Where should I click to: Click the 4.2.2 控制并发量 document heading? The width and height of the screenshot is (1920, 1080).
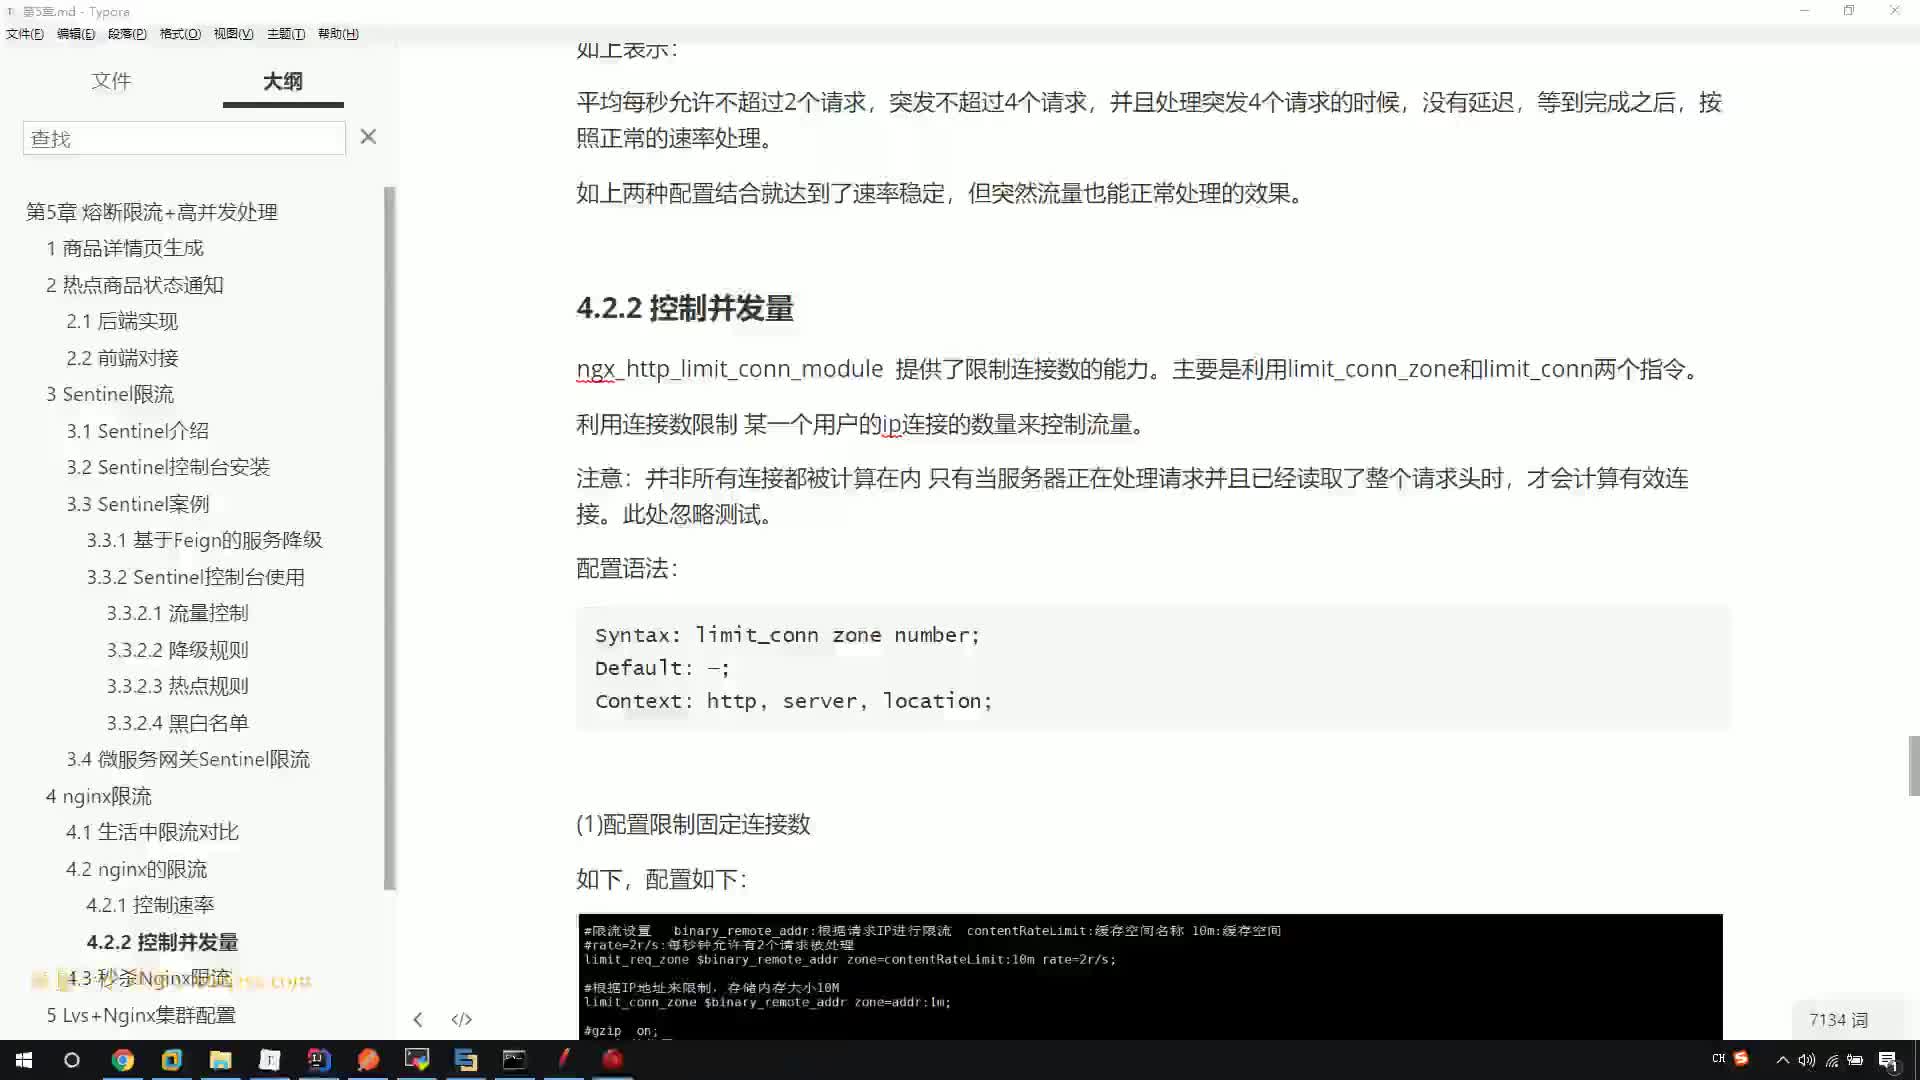[x=685, y=308]
